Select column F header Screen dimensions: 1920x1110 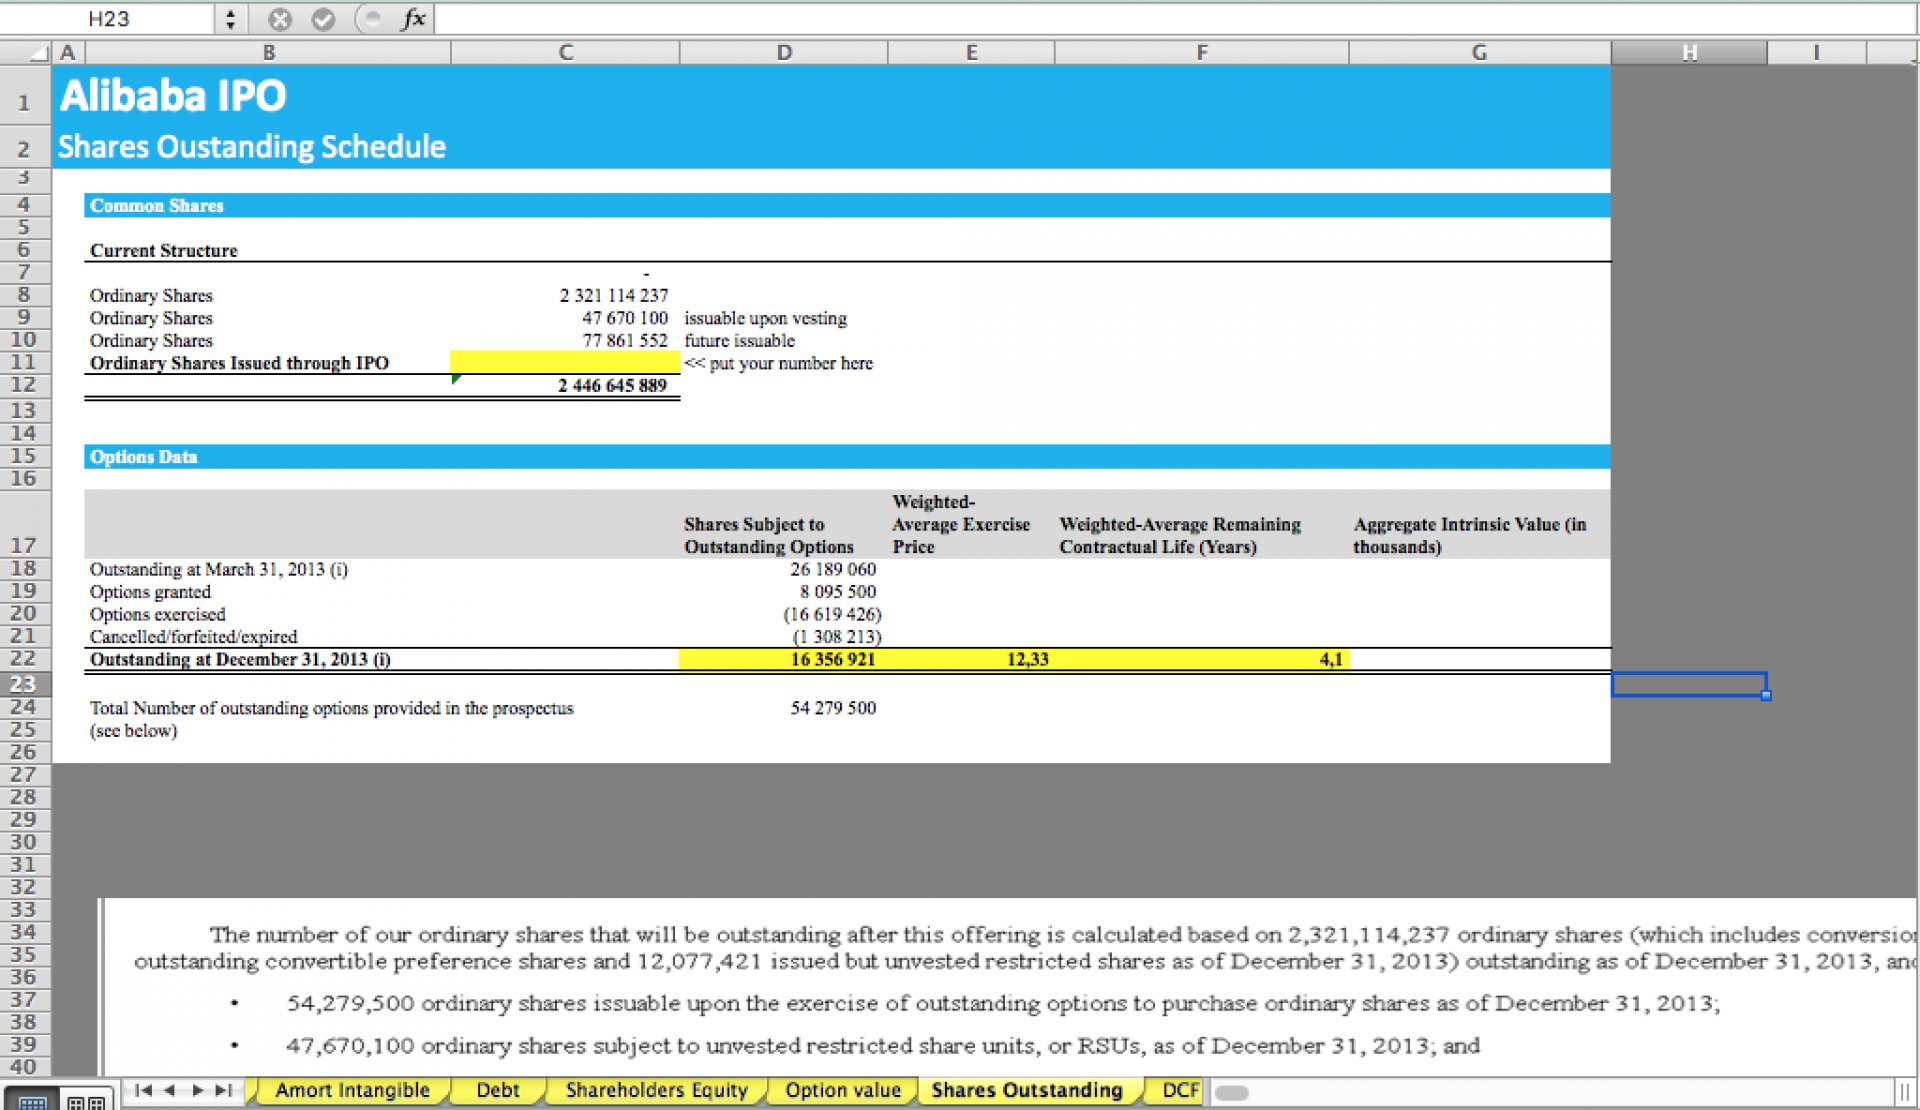pos(1201,53)
